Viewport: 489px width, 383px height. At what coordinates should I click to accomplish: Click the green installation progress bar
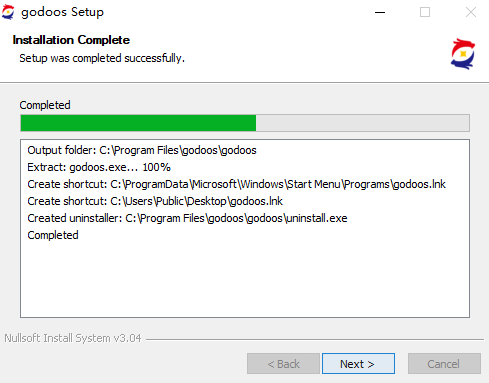(x=138, y=123)
